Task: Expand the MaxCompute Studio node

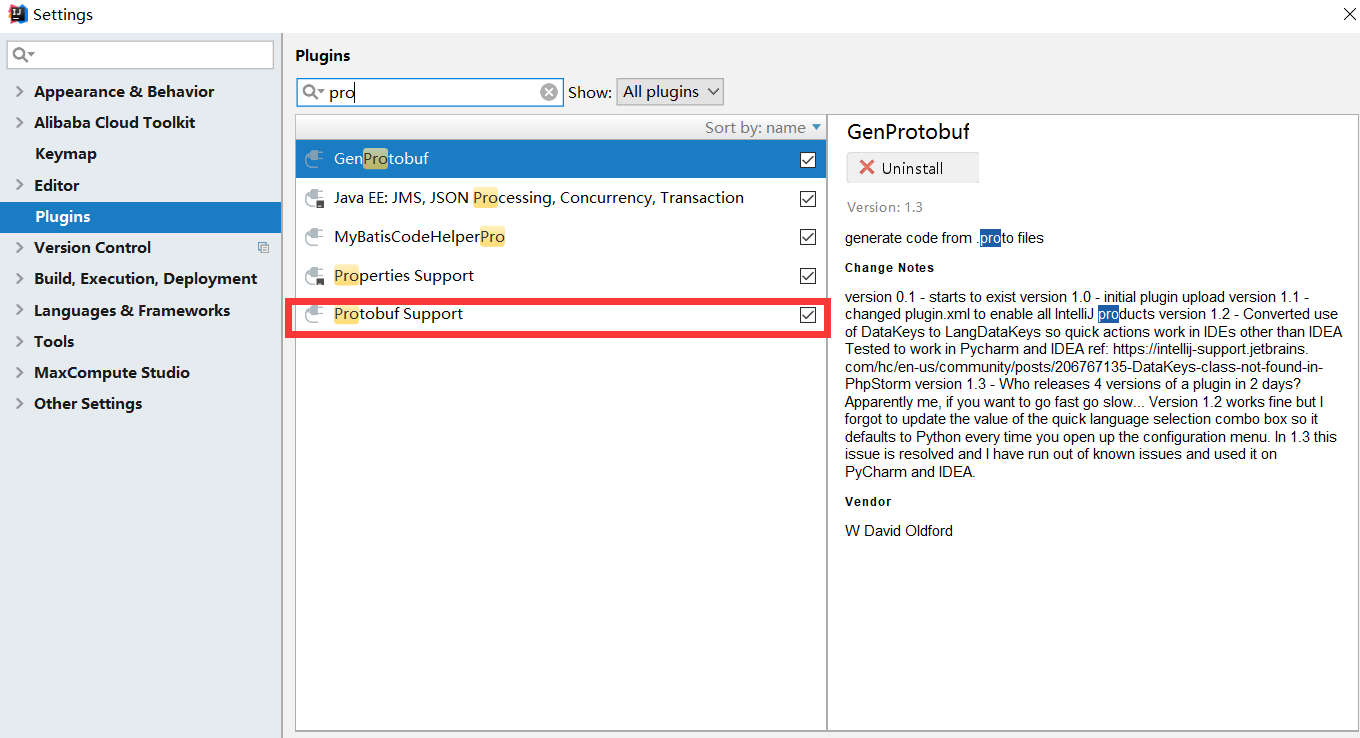Action: point(19,373)
